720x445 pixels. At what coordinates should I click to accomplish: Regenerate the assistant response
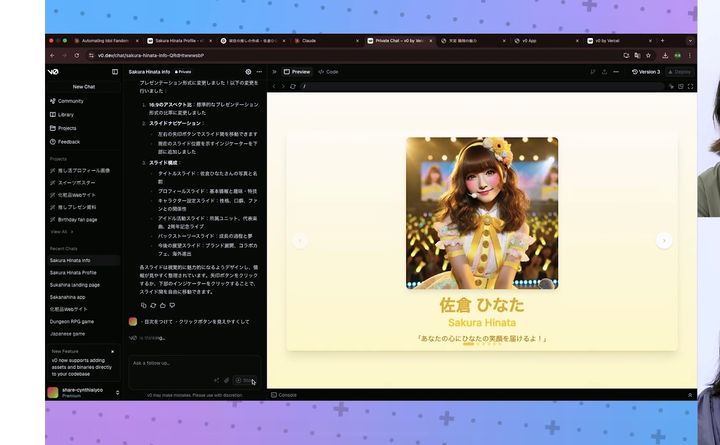click(x=153, y=305)
